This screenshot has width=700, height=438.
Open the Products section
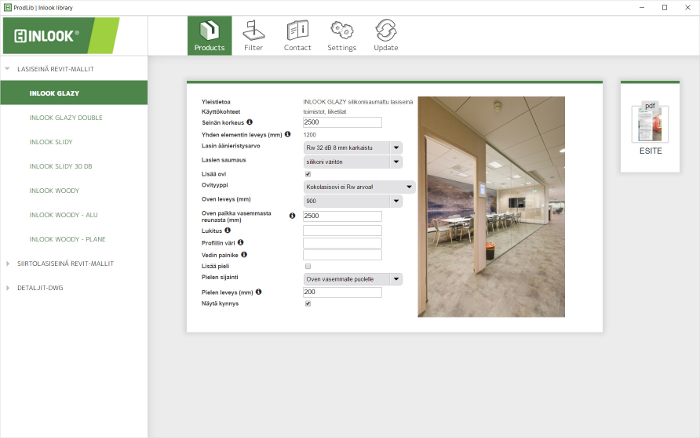coord(209,35)
